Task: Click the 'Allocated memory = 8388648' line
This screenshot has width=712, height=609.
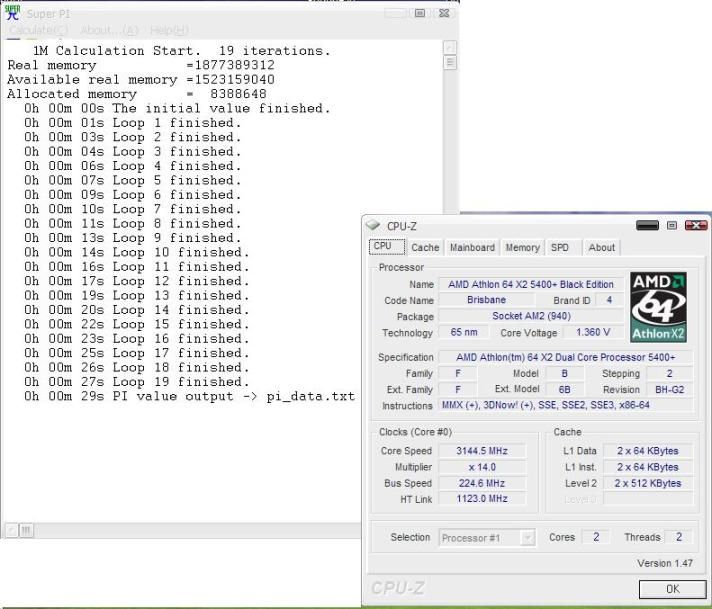Action: 137,94
